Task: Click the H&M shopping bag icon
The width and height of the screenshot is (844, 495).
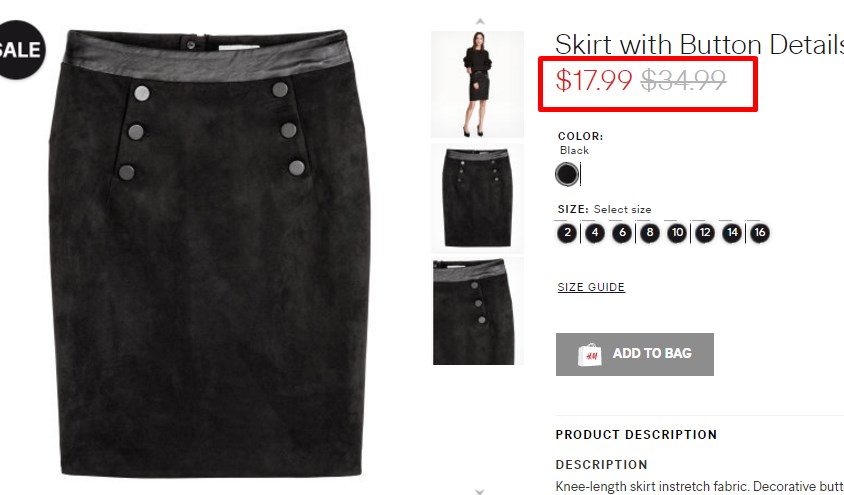Action: click(589, 355)
